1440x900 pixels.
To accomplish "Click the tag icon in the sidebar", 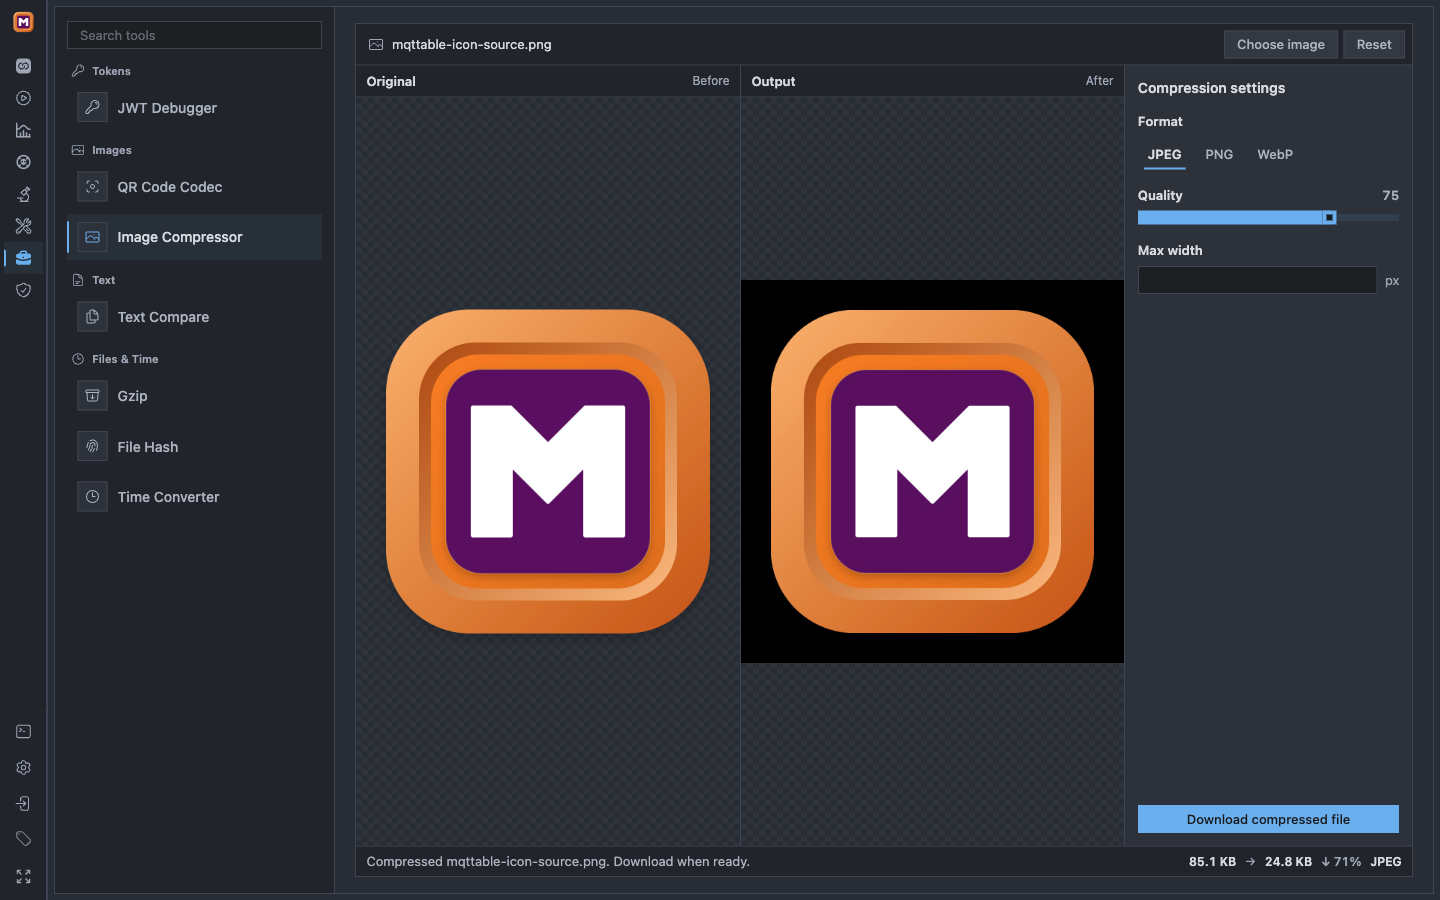I will pyautogui.click(x=23, y=839).
